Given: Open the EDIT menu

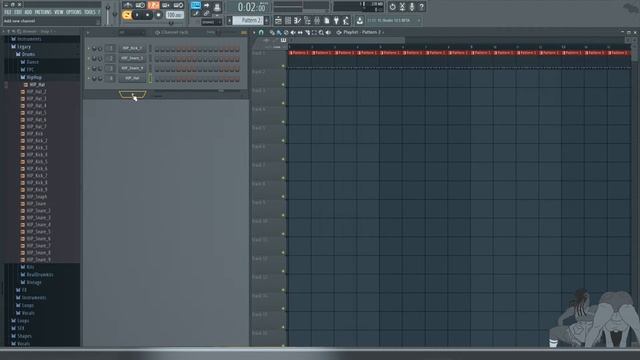Looking at the screenshot, I should pyautogui.click(x=18, y=12).
